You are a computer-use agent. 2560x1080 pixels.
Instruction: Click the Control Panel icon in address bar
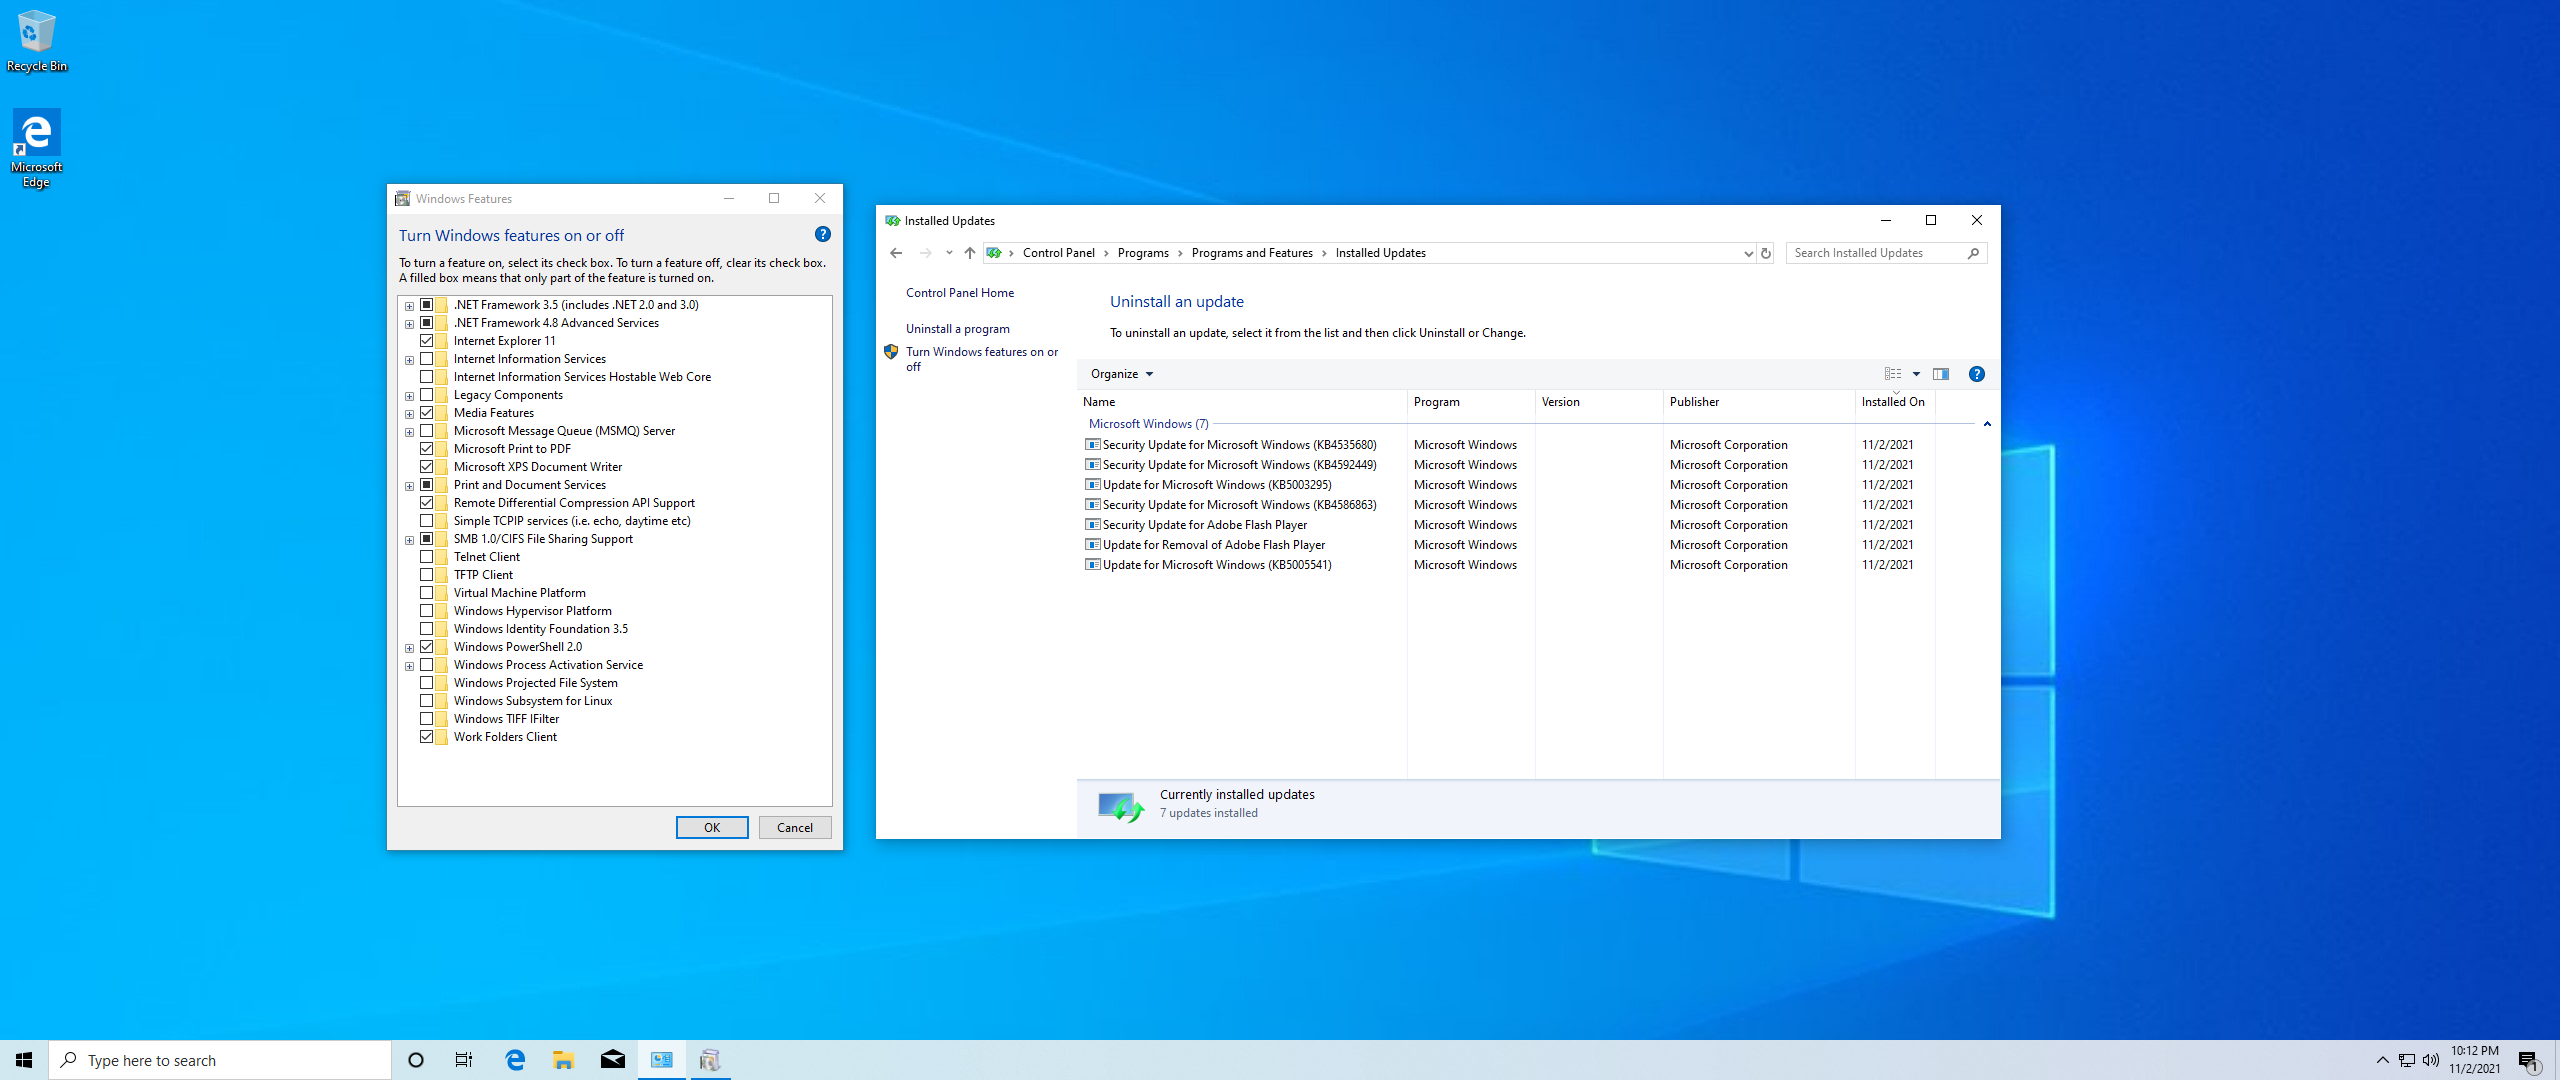994,253
